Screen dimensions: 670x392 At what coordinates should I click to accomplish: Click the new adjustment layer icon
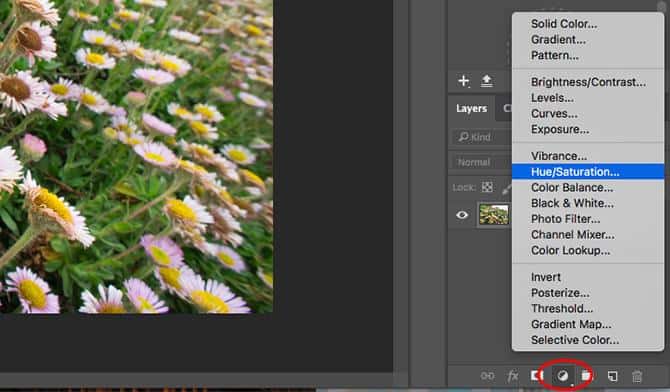(x=563, y=376)
